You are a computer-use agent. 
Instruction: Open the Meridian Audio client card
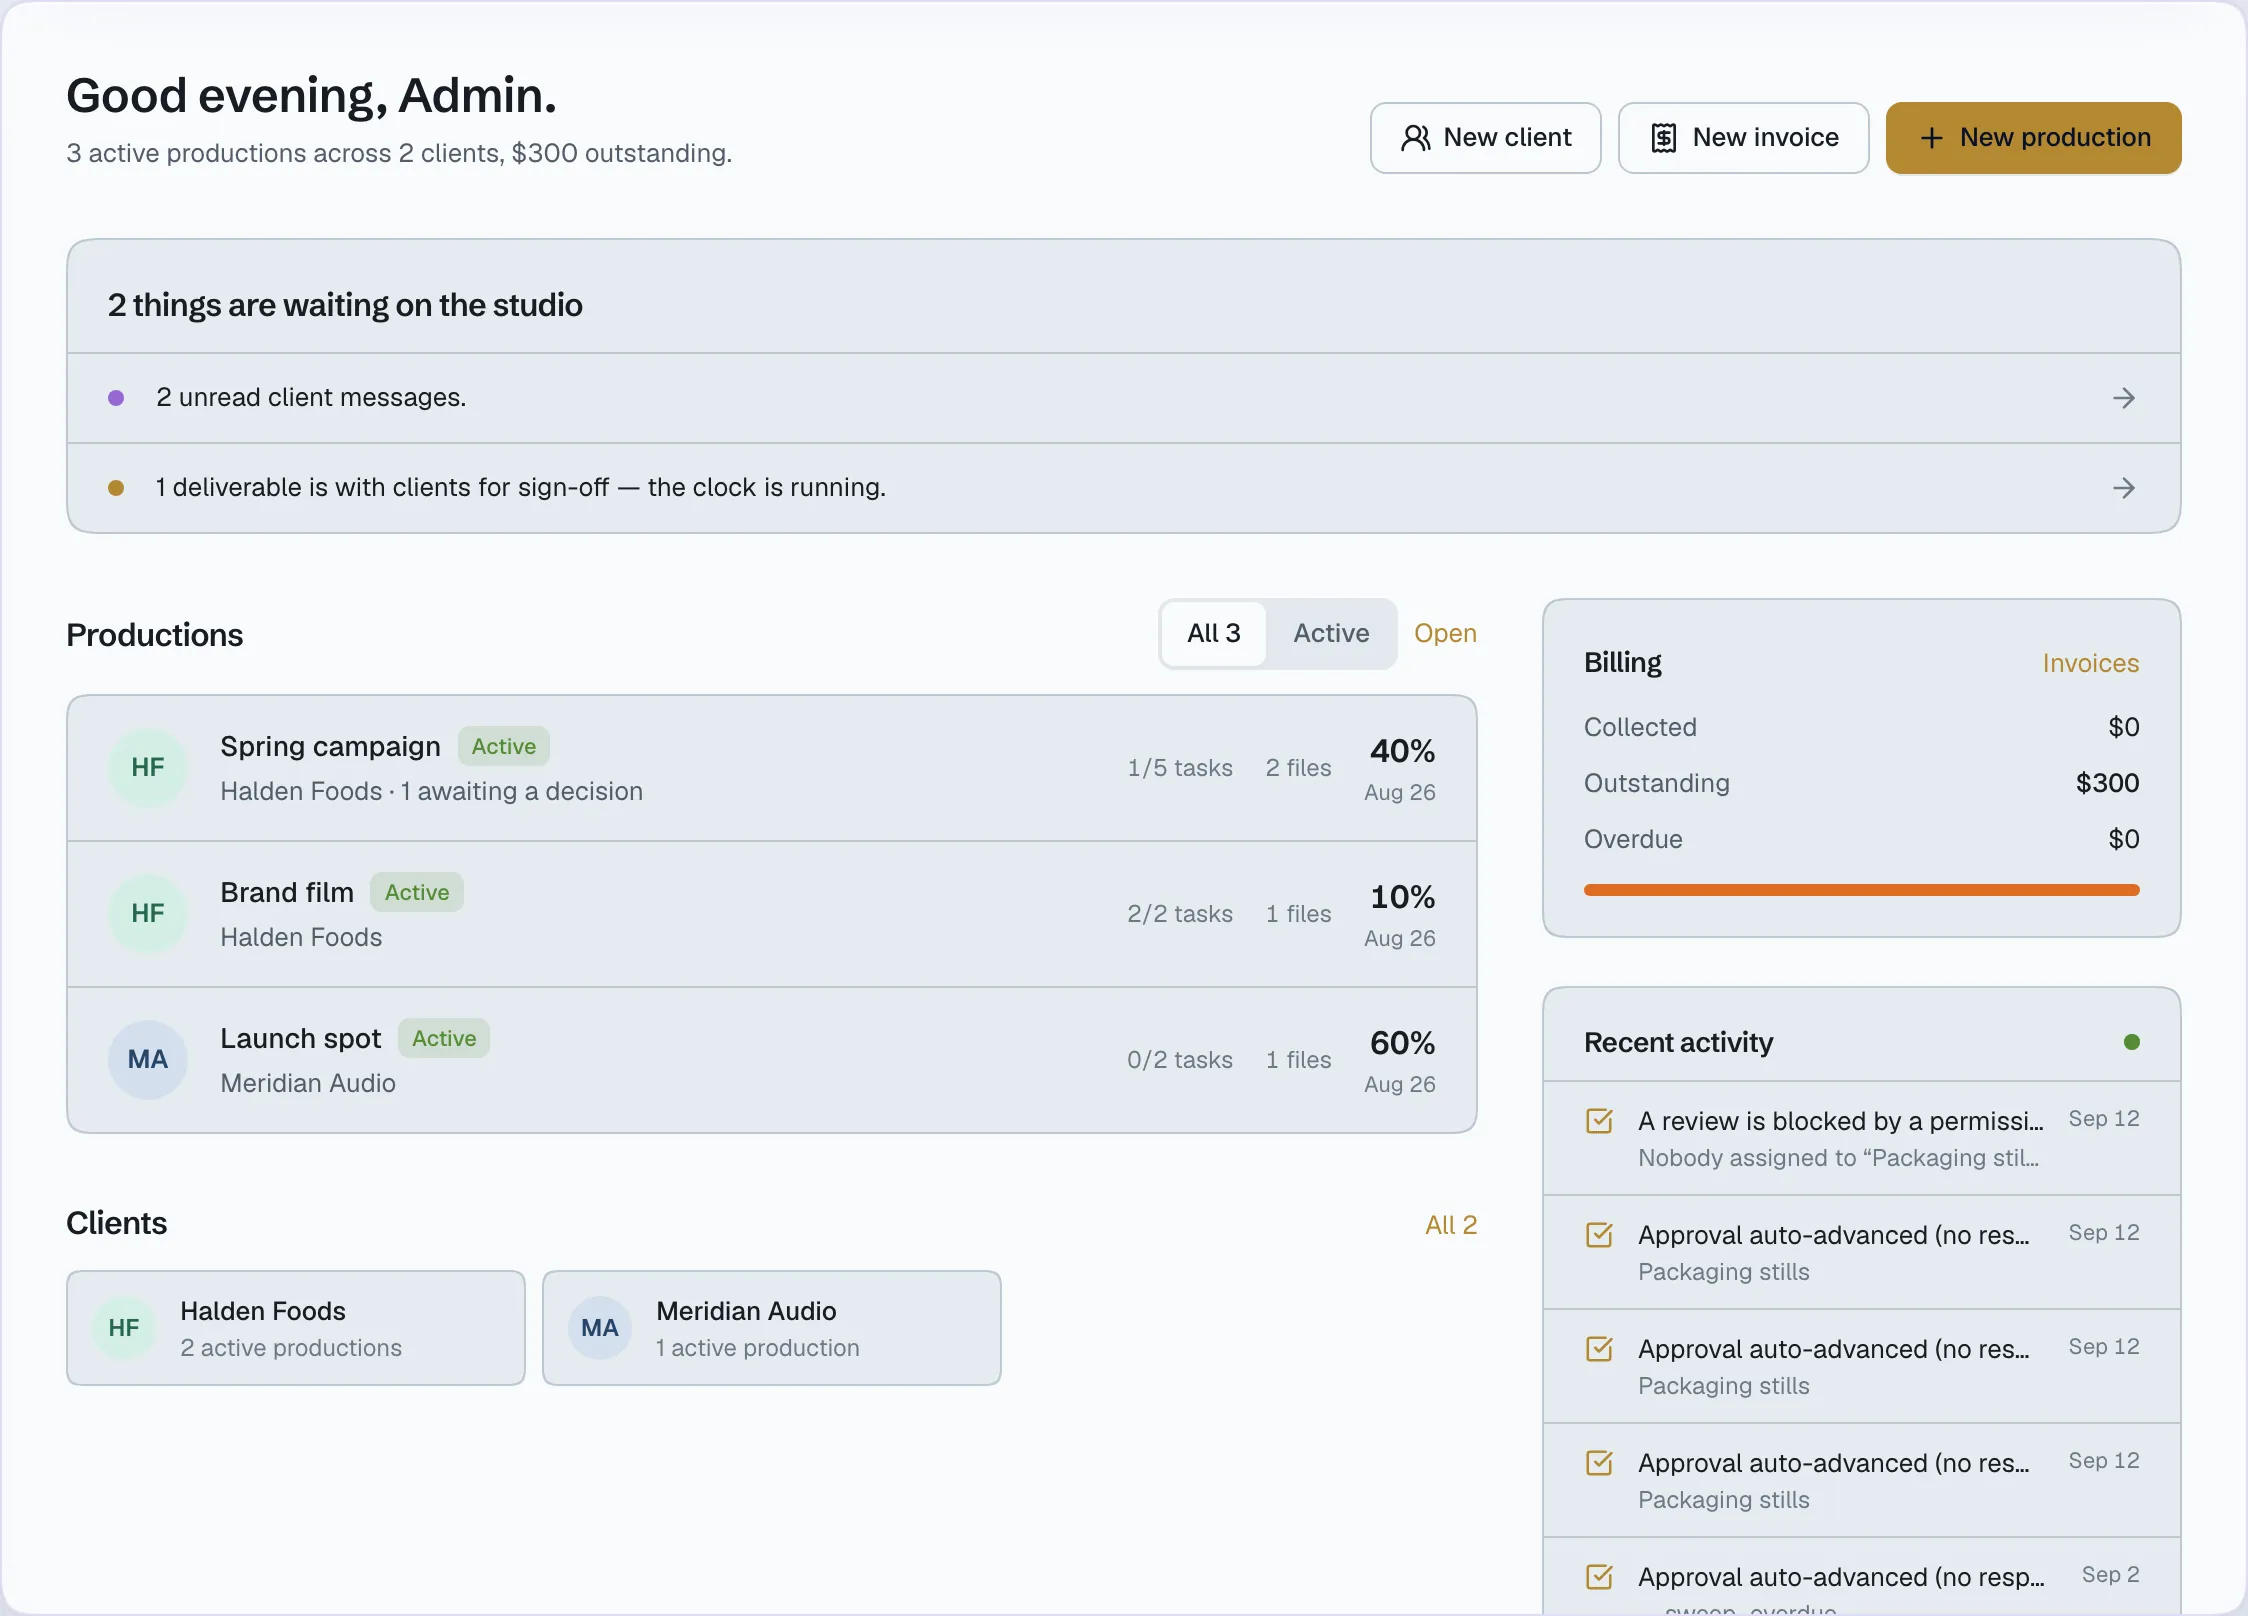tap(771, 1328)
